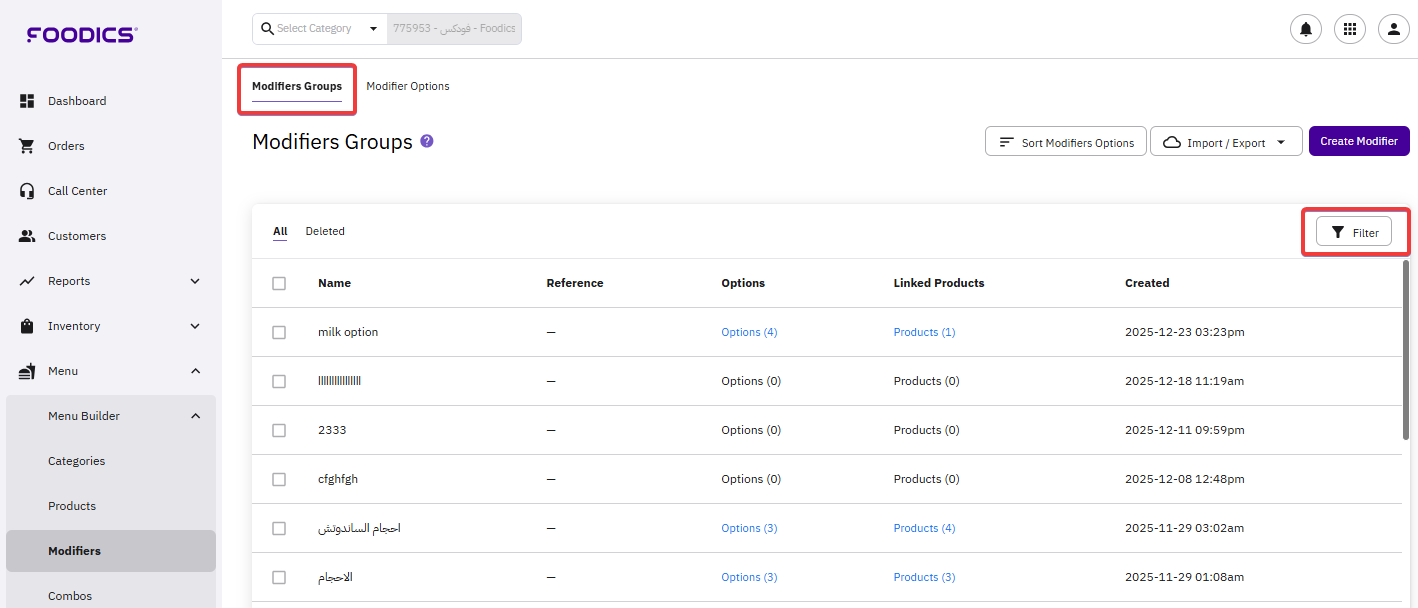The image size is (1418, 608).
Task: Check the box next to cfghfgh
Action: [x=279, y=479]
